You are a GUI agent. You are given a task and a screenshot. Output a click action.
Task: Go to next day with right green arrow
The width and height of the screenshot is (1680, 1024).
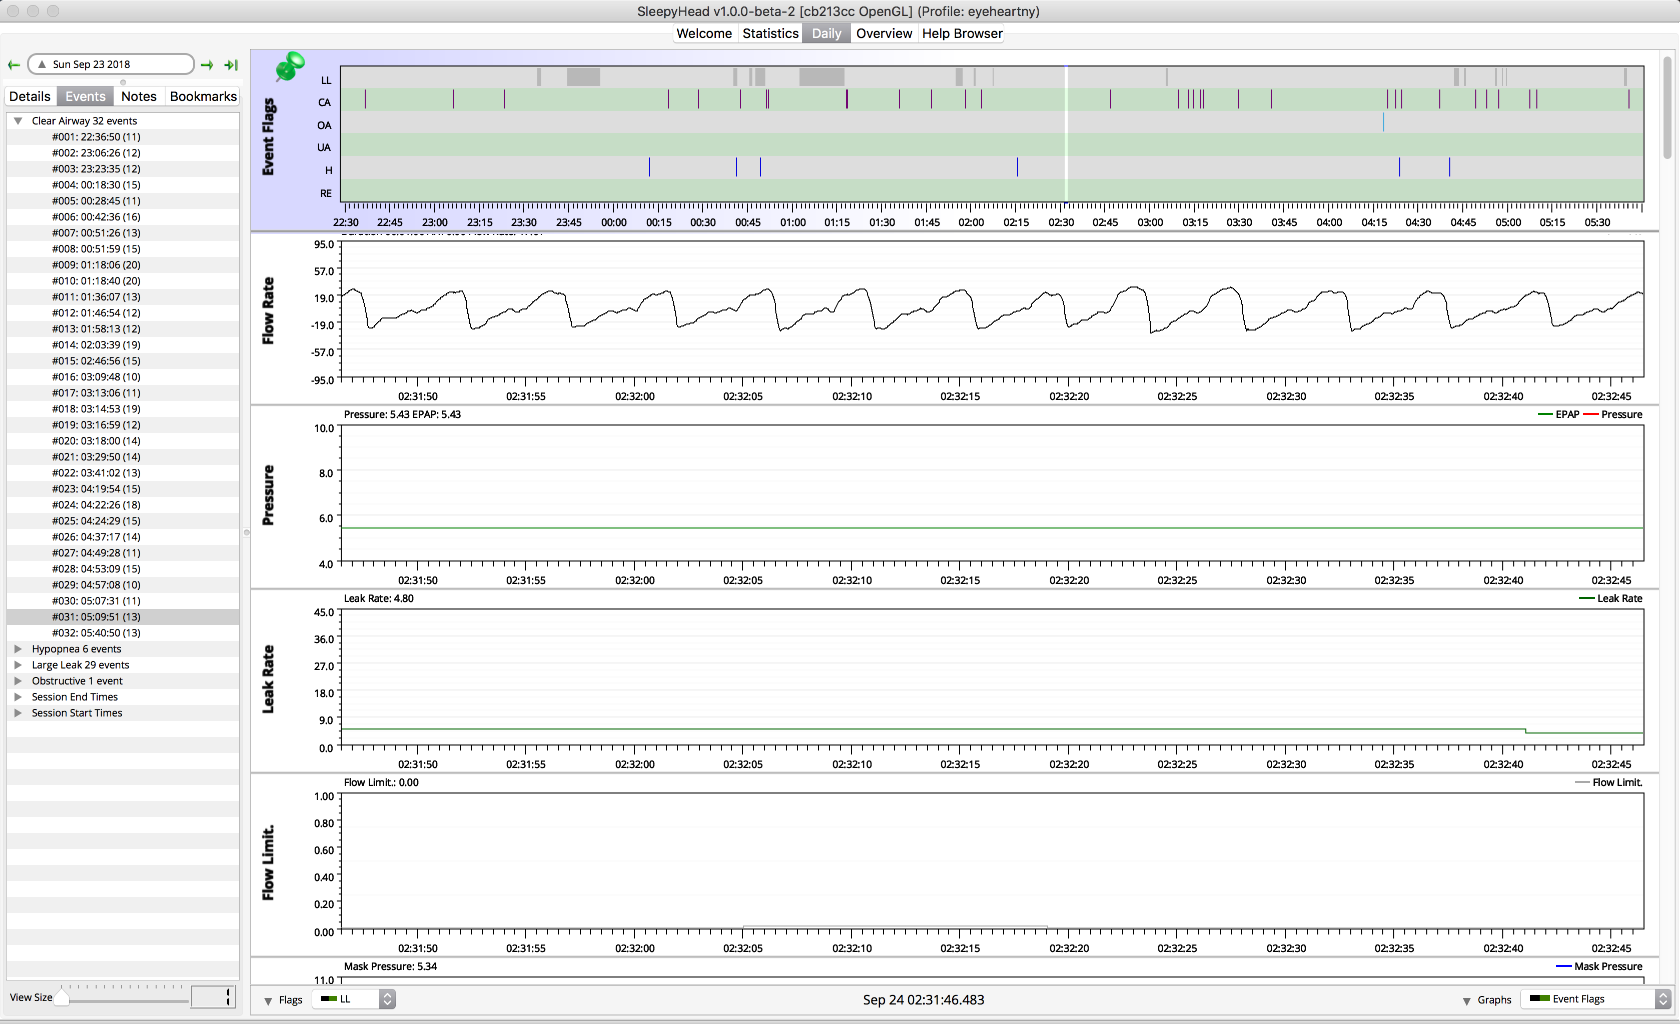coord(207,65)
